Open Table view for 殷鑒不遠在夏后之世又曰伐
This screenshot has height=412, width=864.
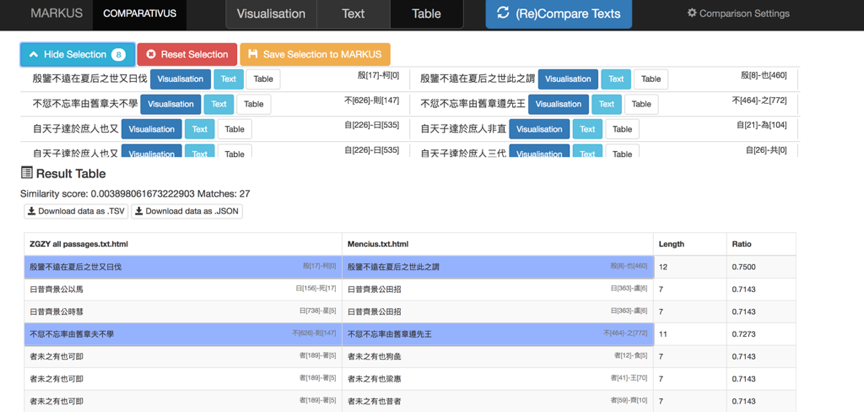(263, 79)
